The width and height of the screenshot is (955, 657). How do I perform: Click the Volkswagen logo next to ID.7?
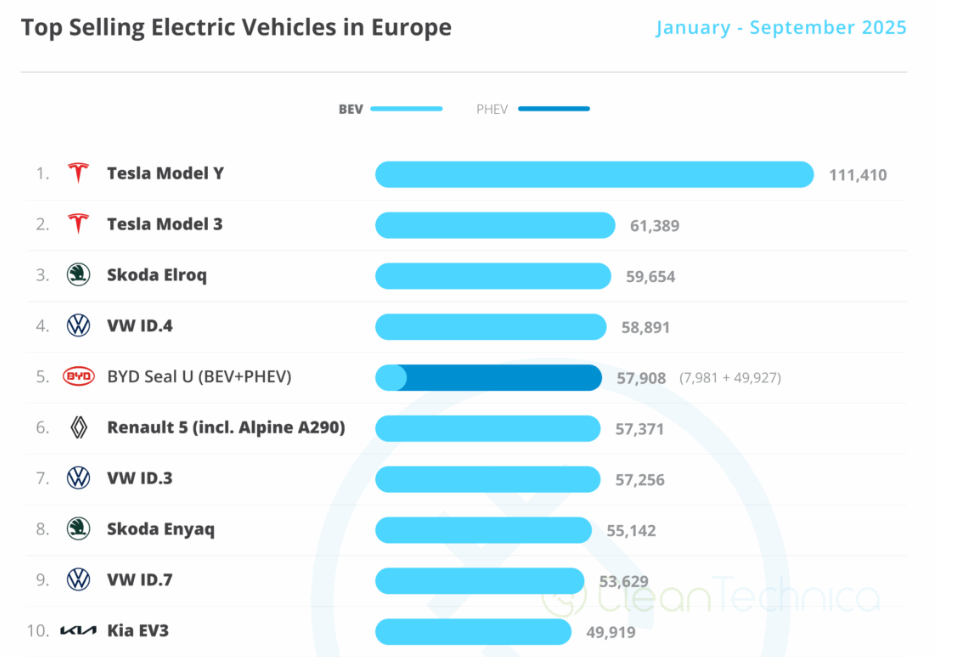(x=78, y=580)
